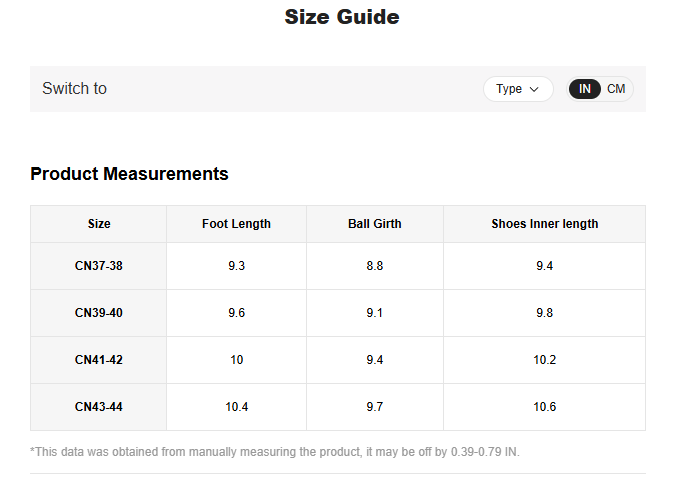Click the 10.6 shoes inner length cell
Viewport: 678px width, 479px height.
click(544, 407)
